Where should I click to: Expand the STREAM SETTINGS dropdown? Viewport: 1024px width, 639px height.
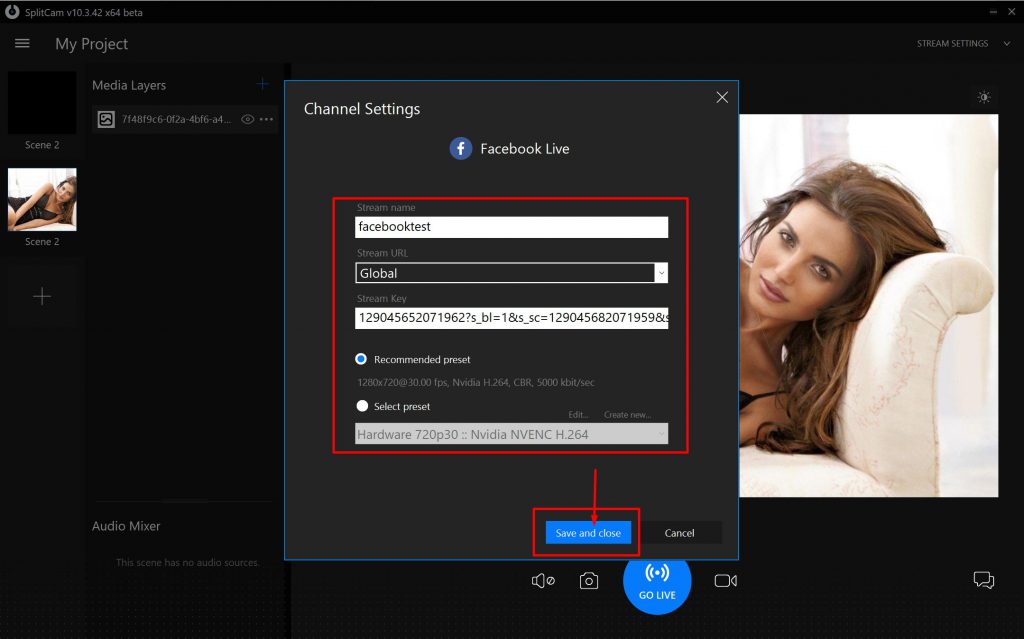click(963, 43)
